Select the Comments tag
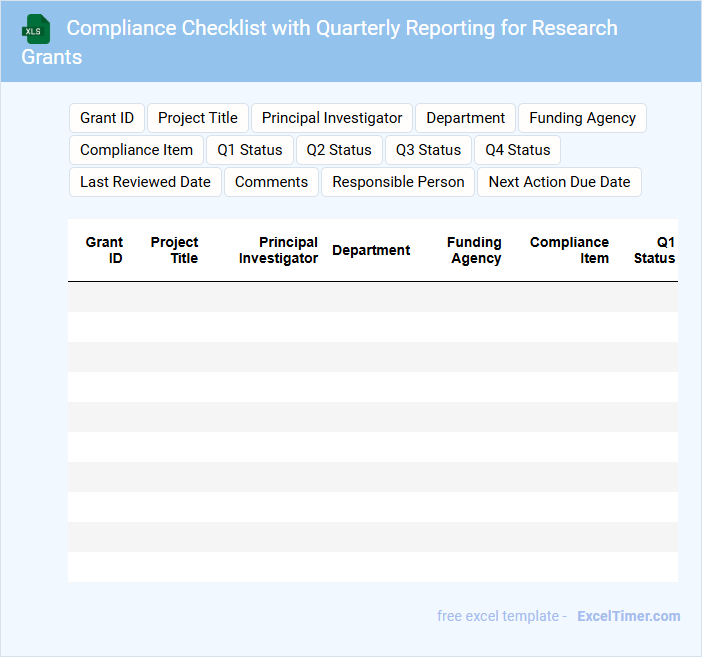The image size is (702, 657). tap(271, 182)
